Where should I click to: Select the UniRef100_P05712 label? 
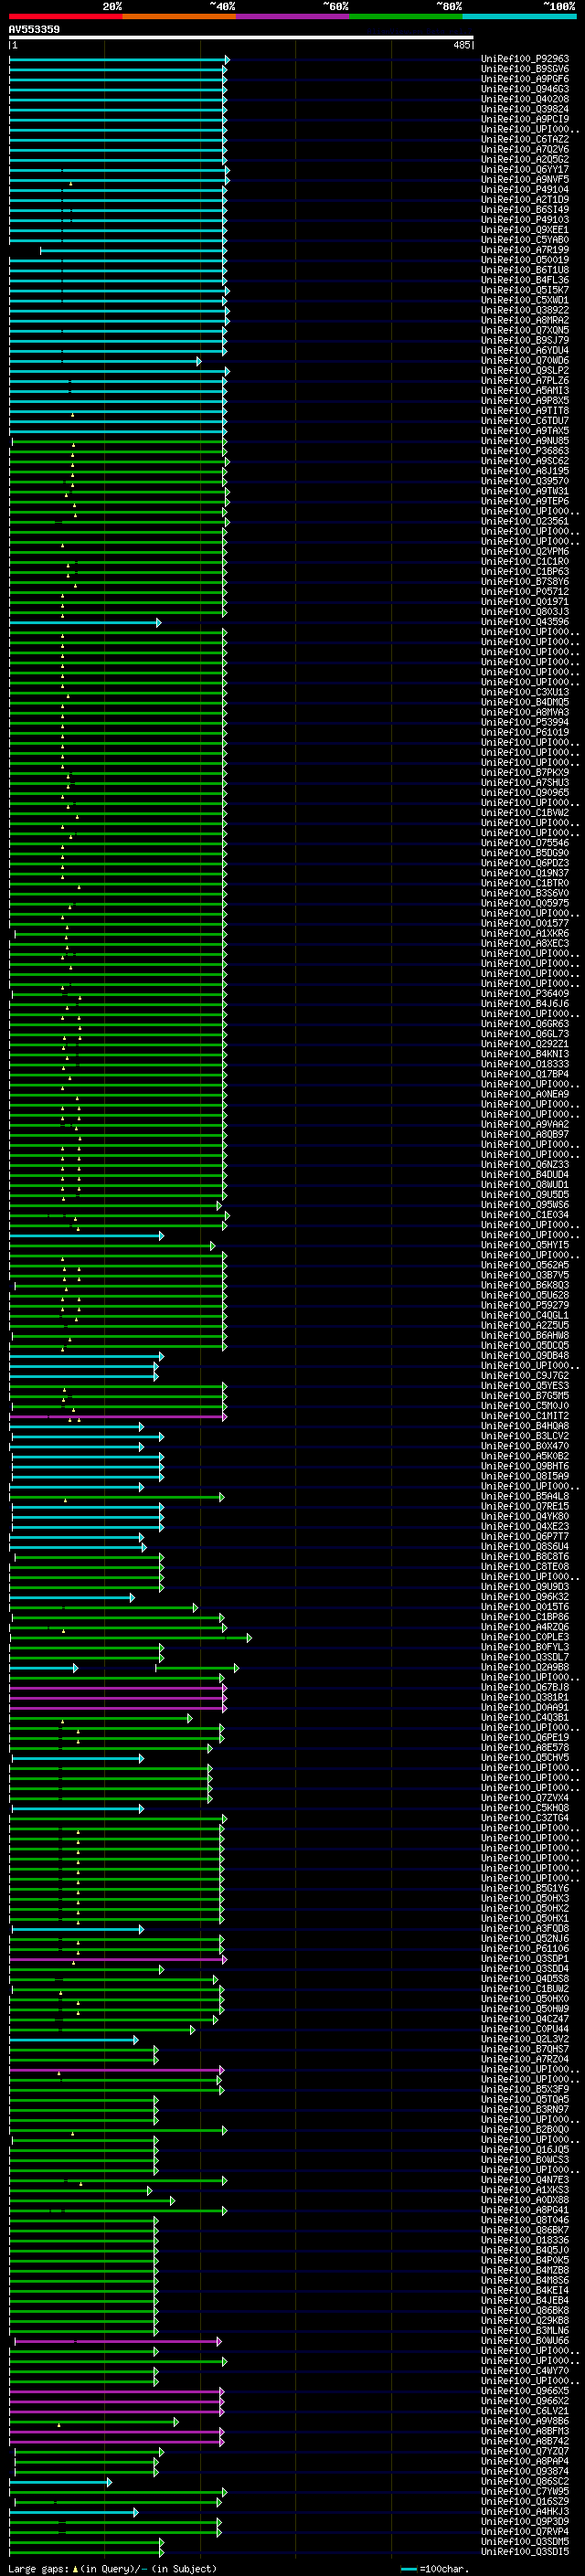(525, 591)
